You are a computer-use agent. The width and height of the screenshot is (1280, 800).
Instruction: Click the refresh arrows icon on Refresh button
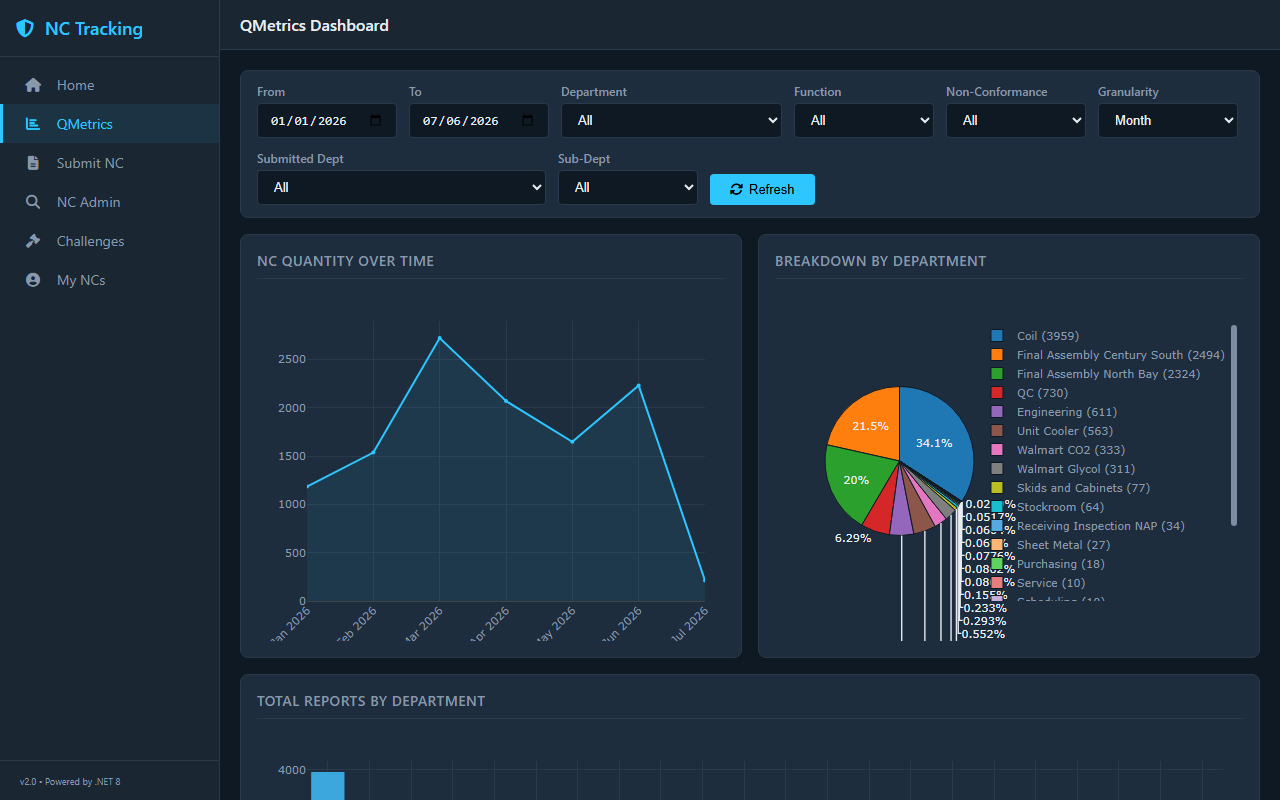[x=737, y=189]
